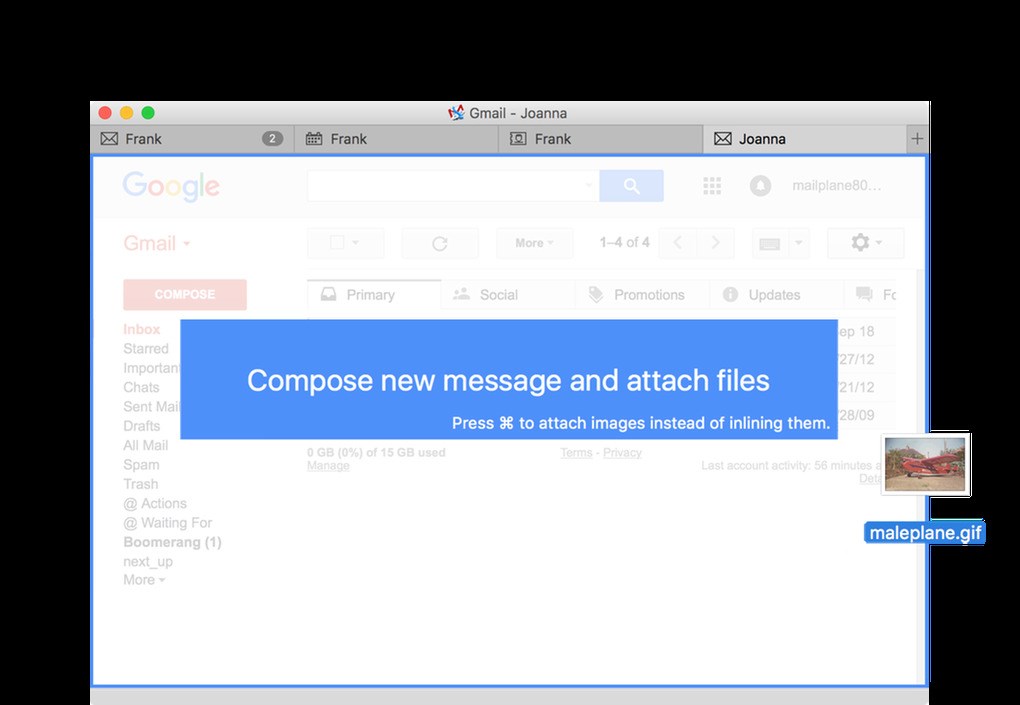1020x705 pixels.
Task: Select the maleplane.gif file name
Action: coord(925,533)
